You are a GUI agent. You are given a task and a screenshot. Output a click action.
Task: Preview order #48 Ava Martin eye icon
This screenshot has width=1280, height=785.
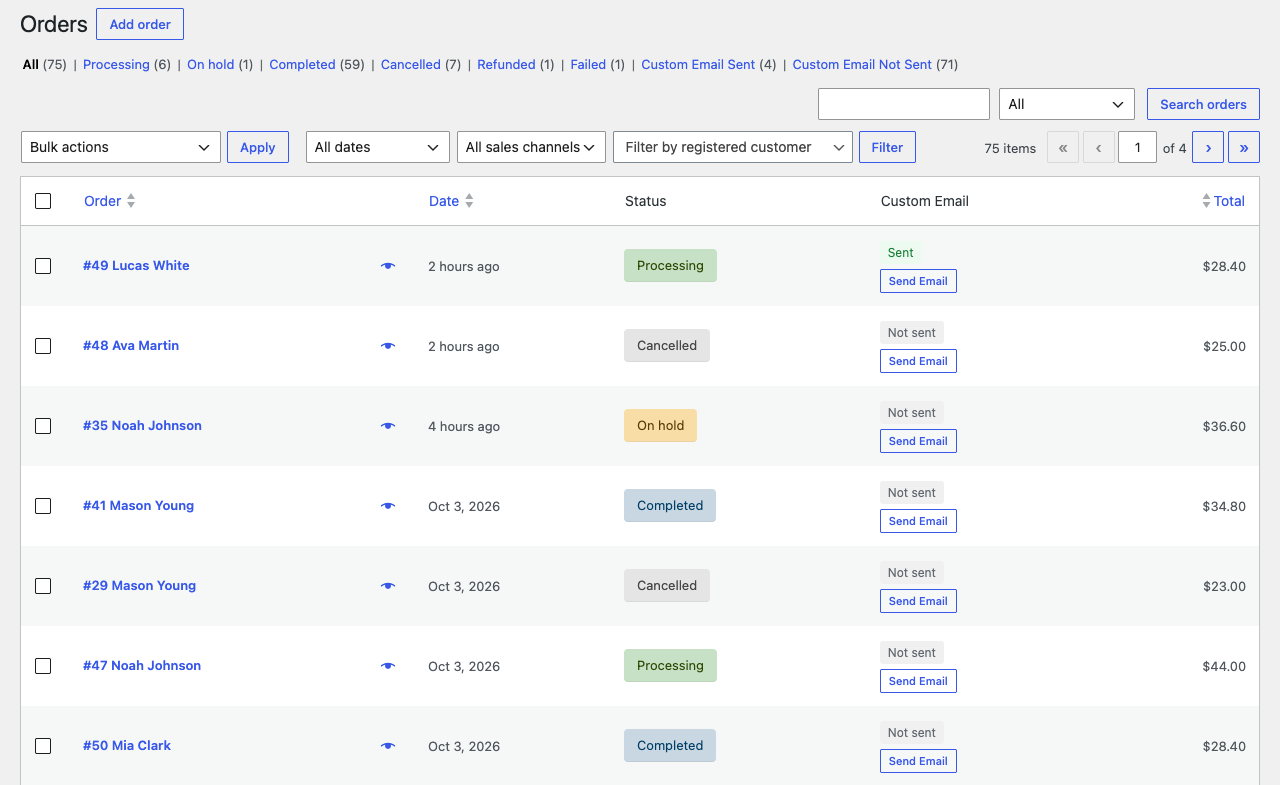click(x=388, y=346)
